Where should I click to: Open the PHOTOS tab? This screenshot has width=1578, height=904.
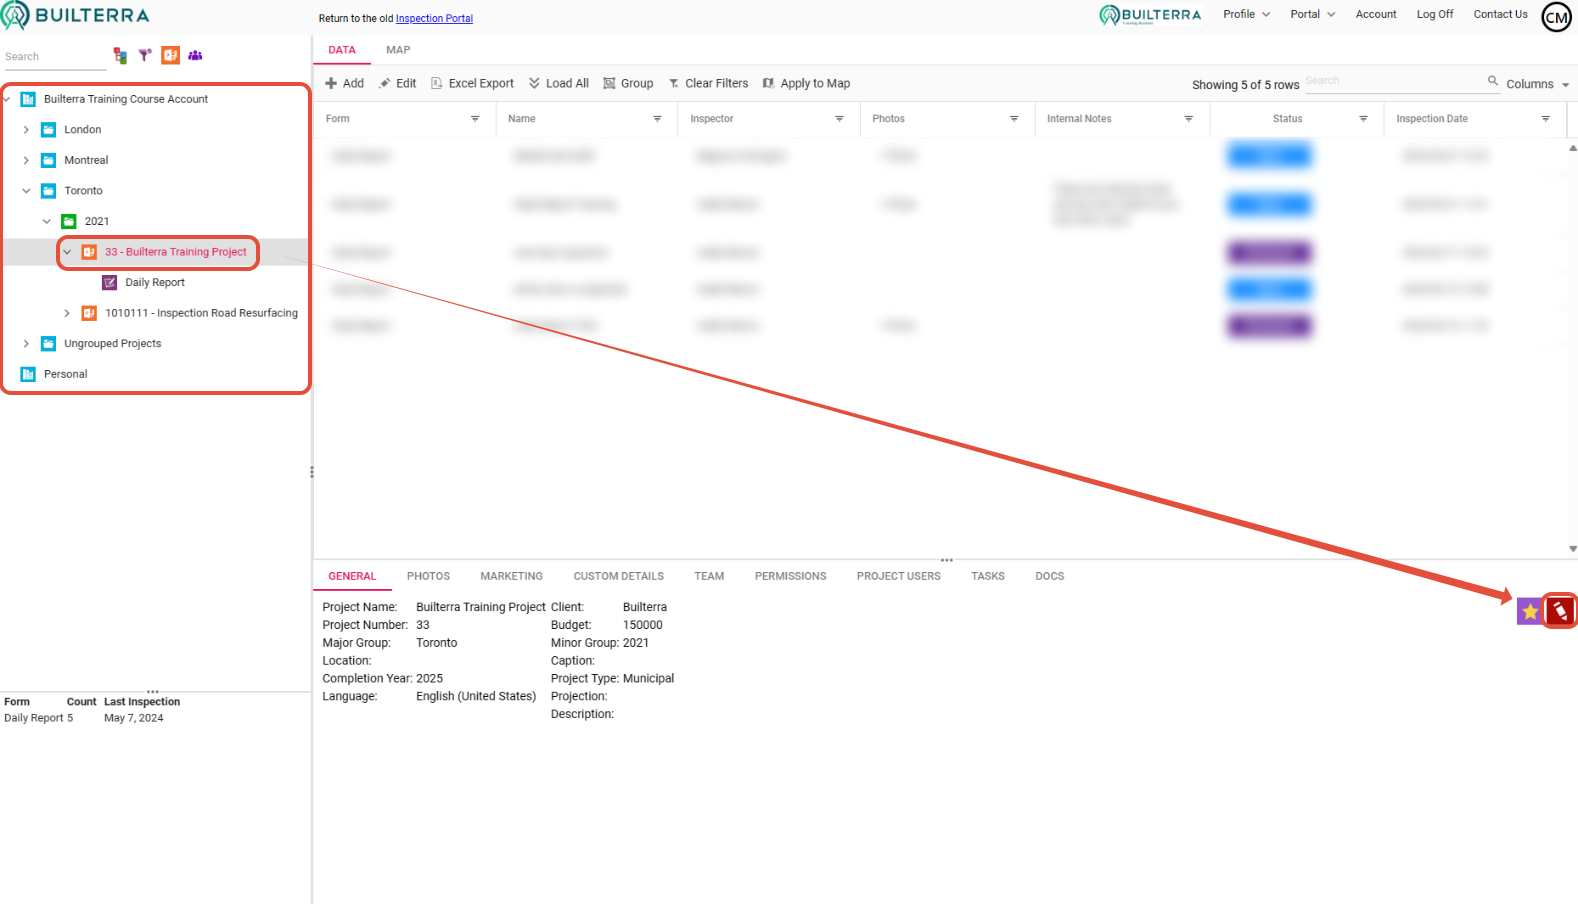[x=428, y=576]
